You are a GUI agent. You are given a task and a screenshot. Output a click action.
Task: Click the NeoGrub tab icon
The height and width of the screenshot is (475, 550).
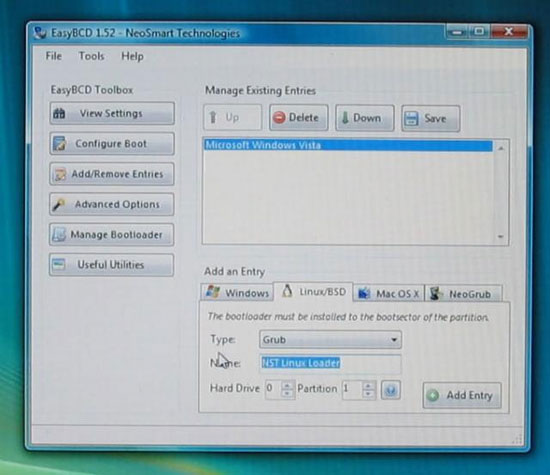point(436,294)
